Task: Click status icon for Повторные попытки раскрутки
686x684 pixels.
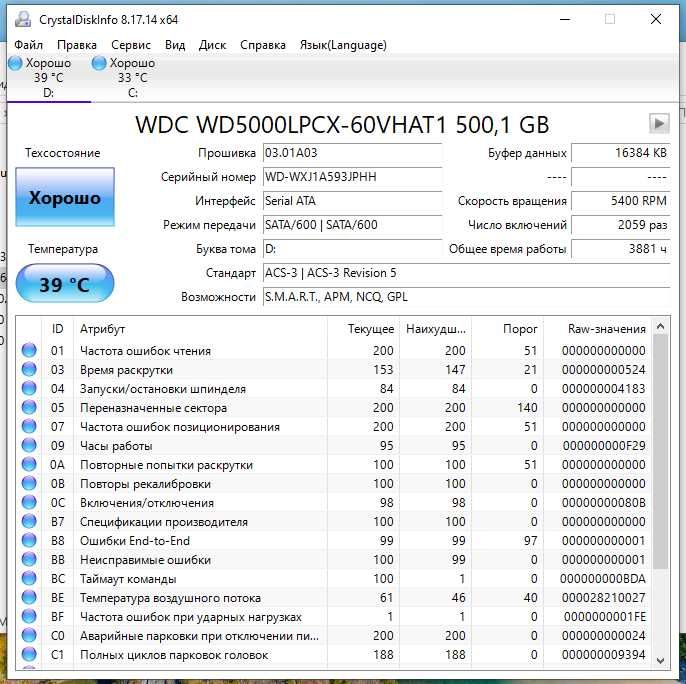Action: pos(29,464)
